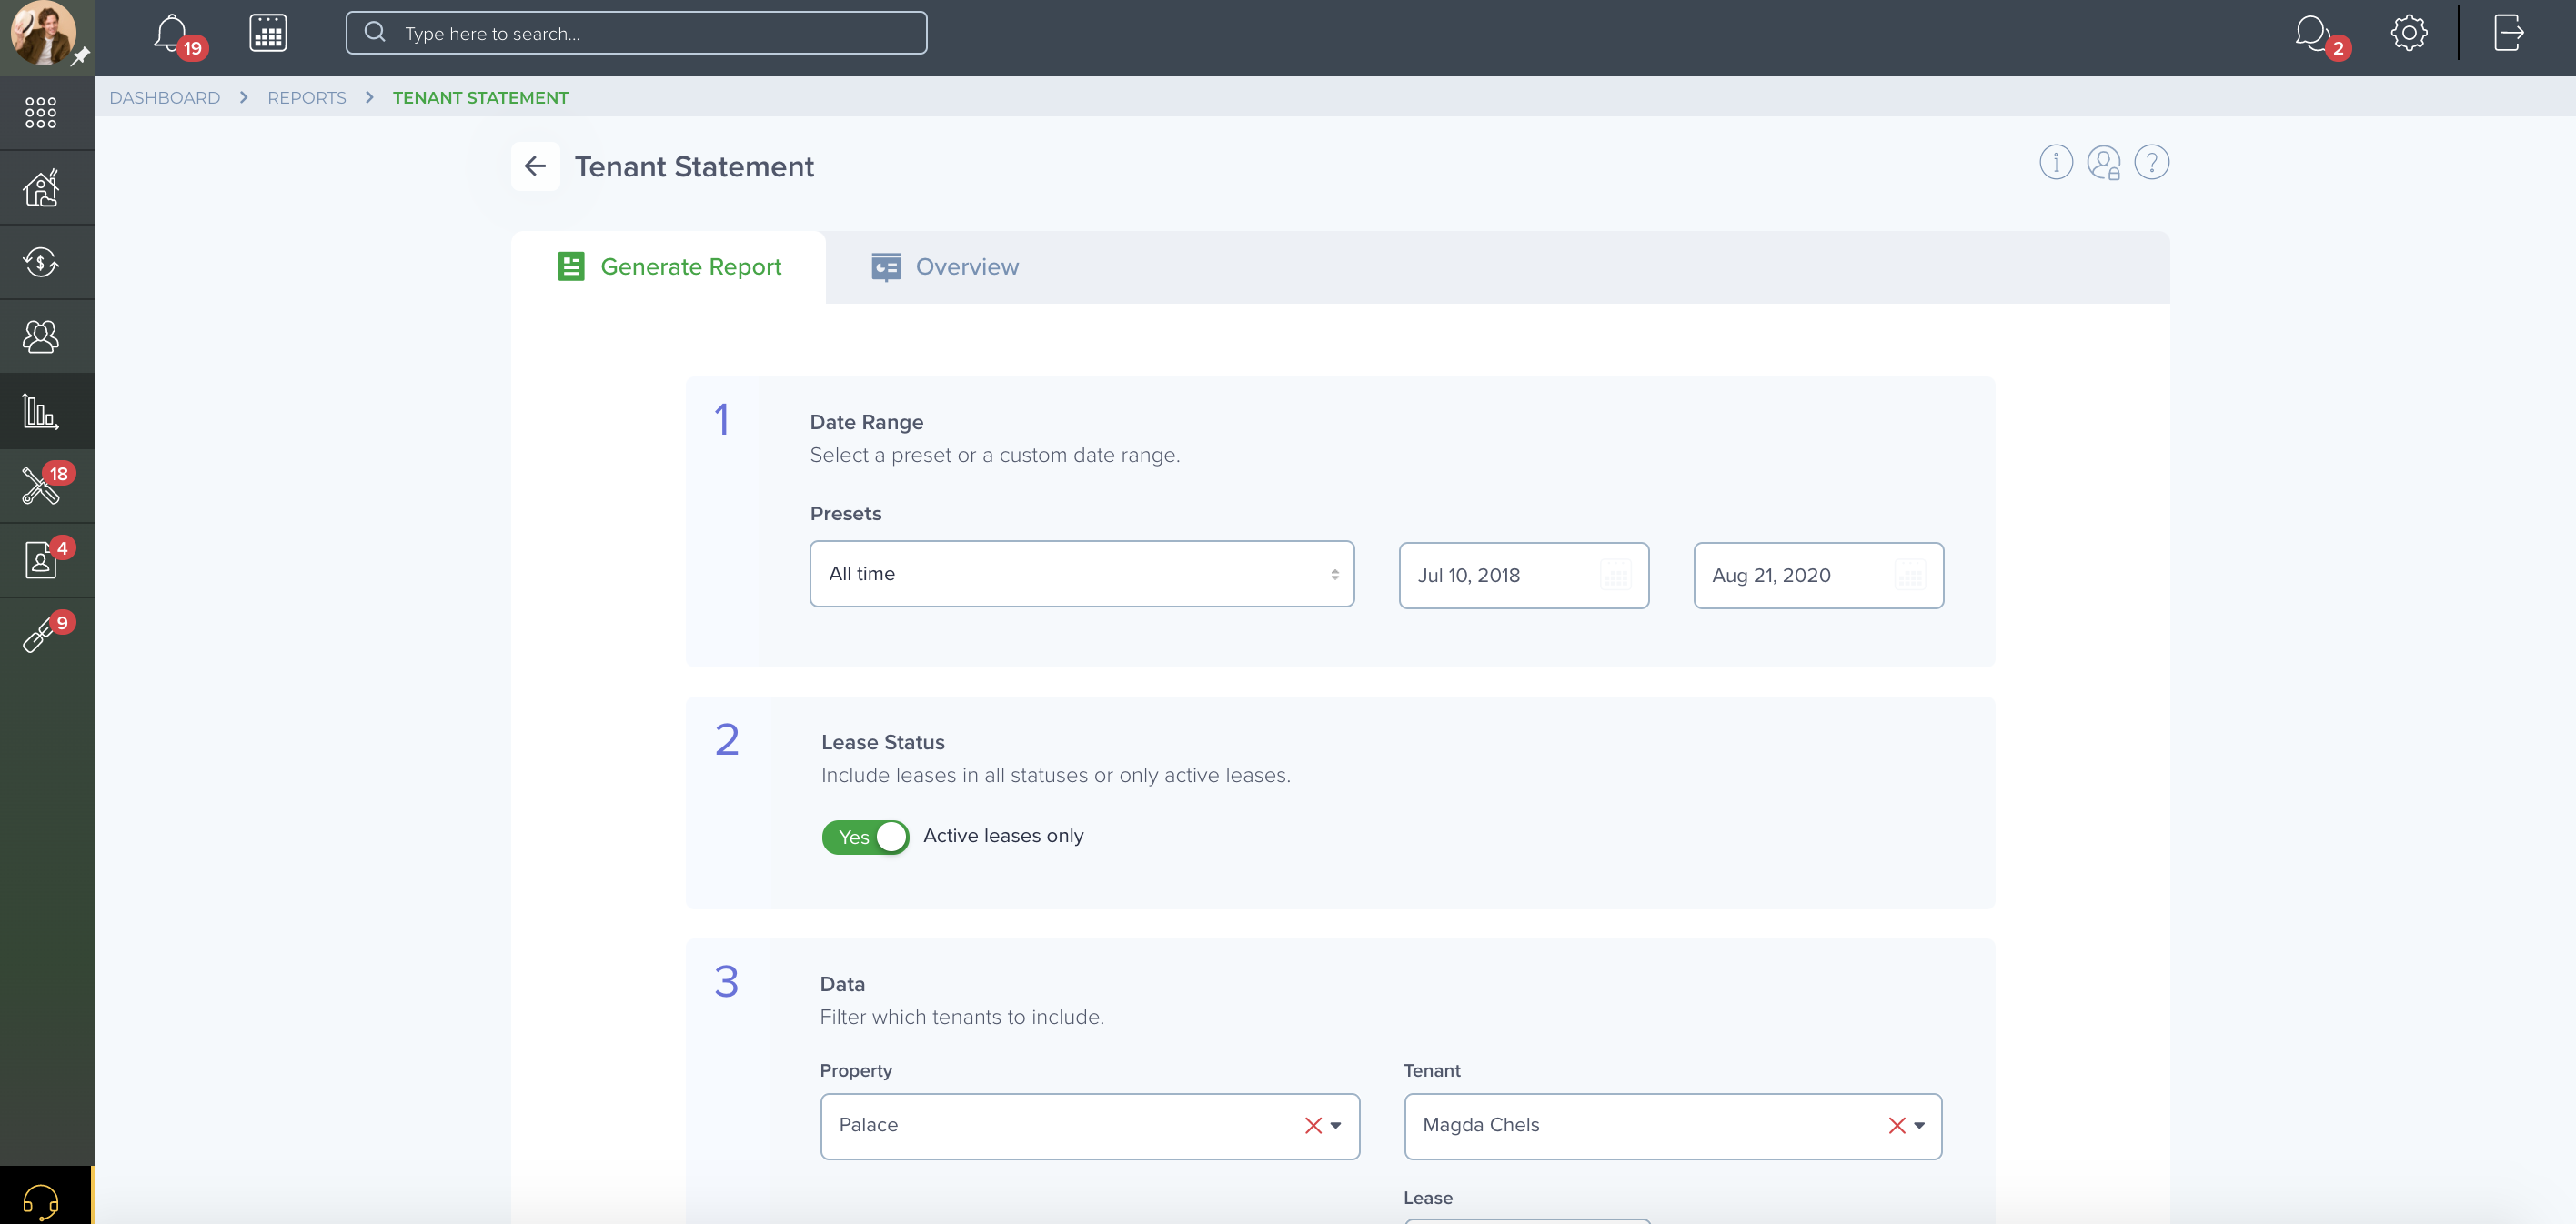This screenshot has height=1224, width=2576.
Task: Click the back arrow beside Tenant Statement
Action: point(535,166)
